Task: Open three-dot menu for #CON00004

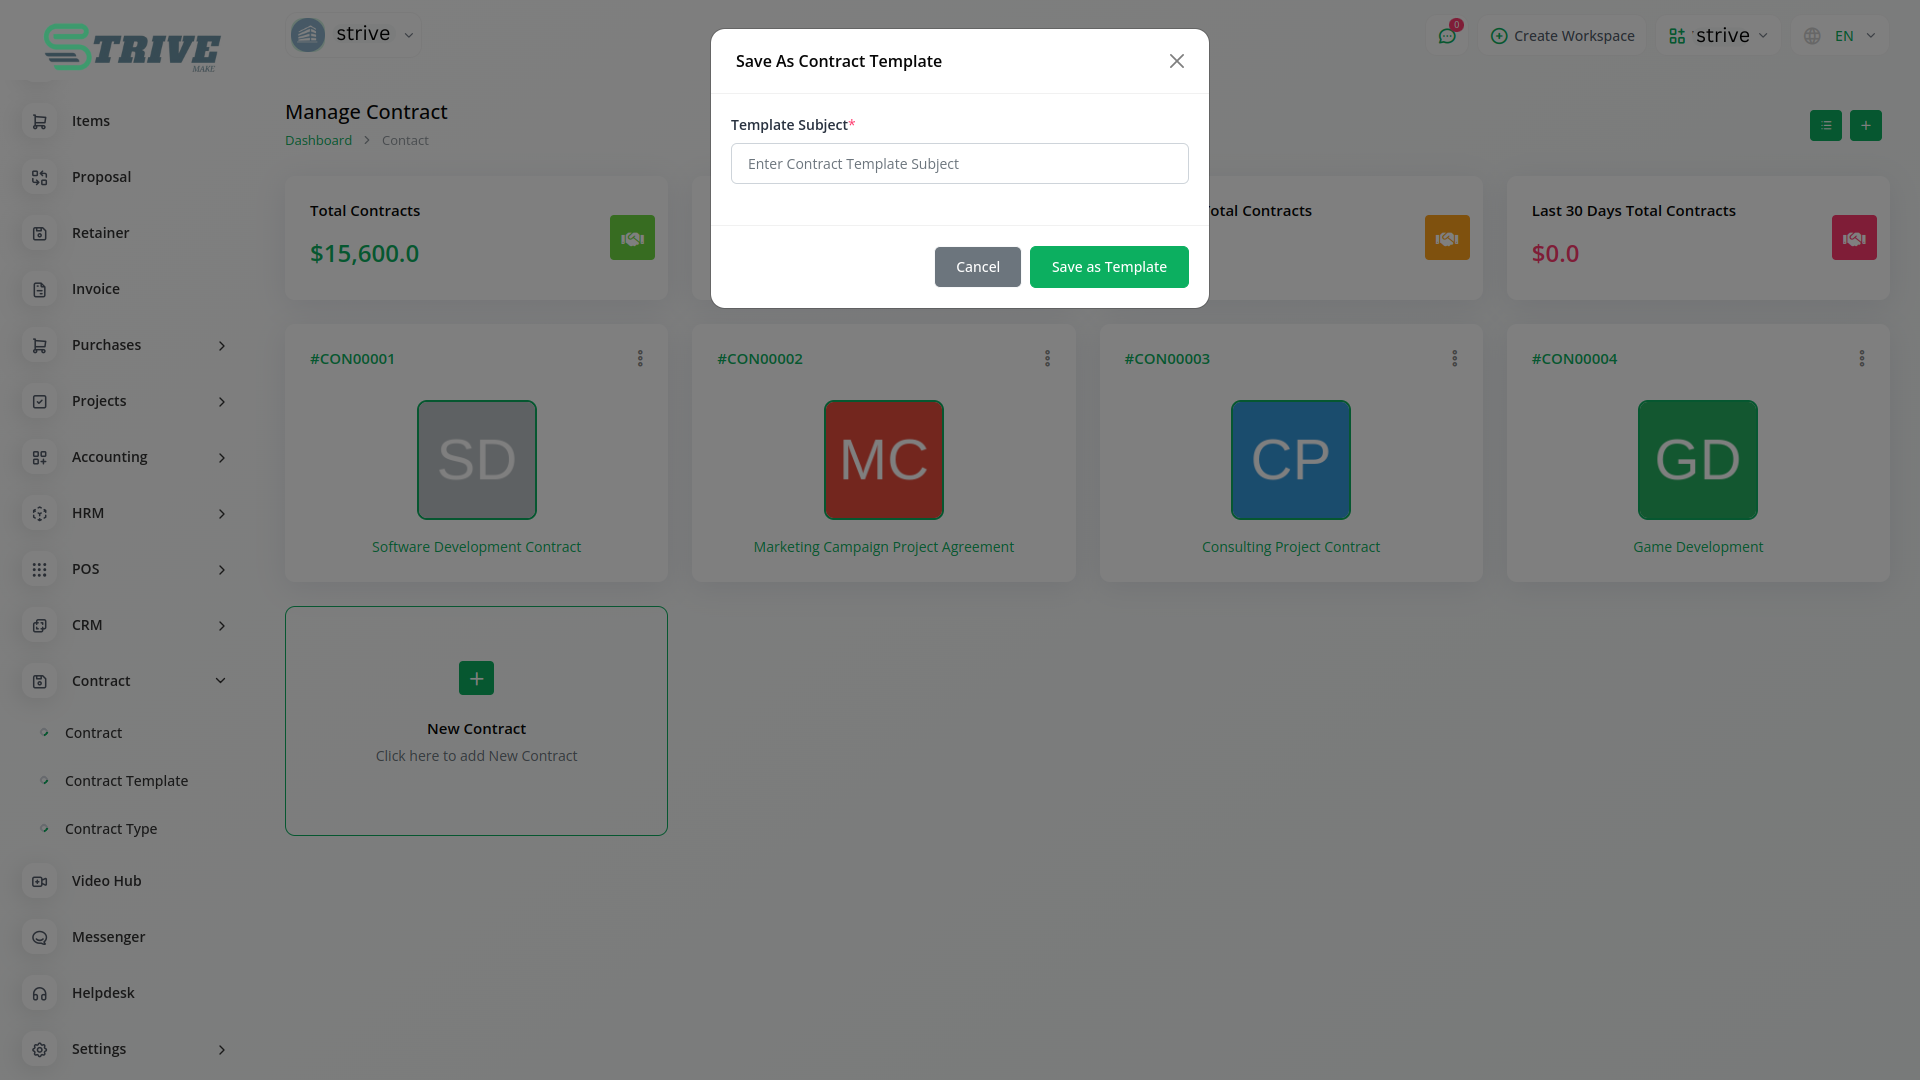Action: 1861,358
